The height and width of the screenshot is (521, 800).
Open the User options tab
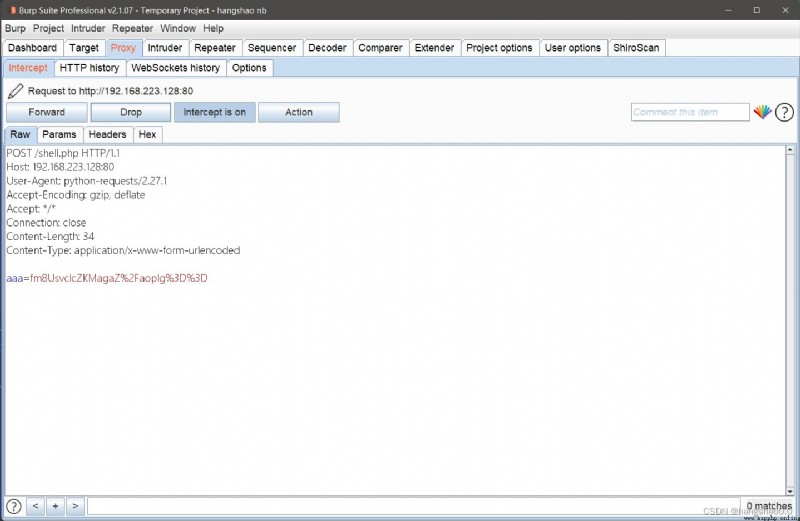(x=572, y=48)
